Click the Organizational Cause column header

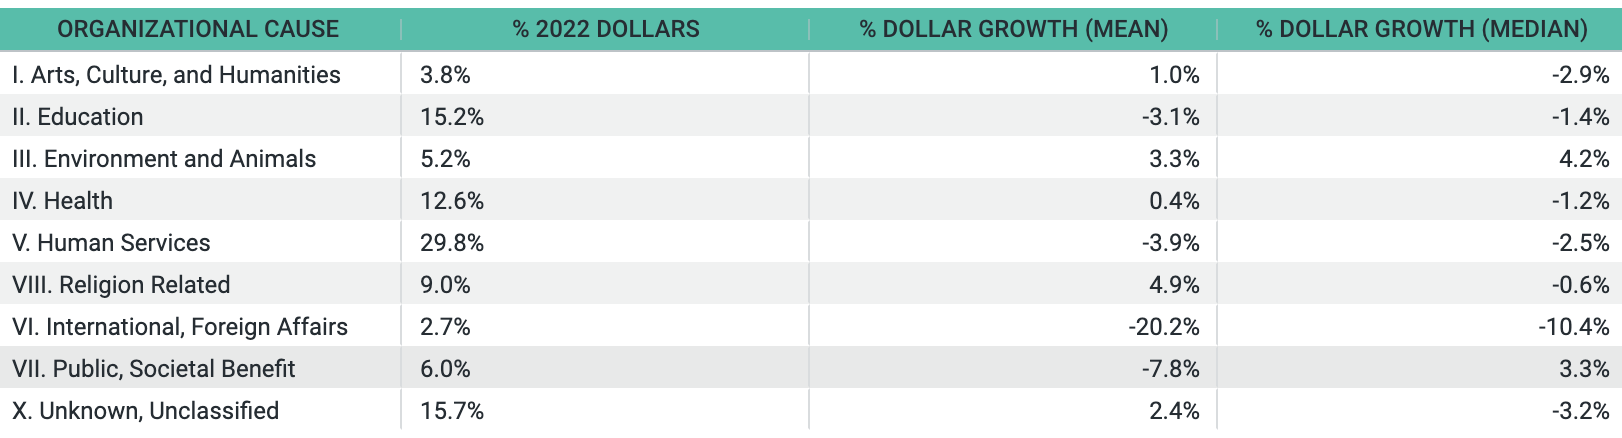[x=198, y=29]
